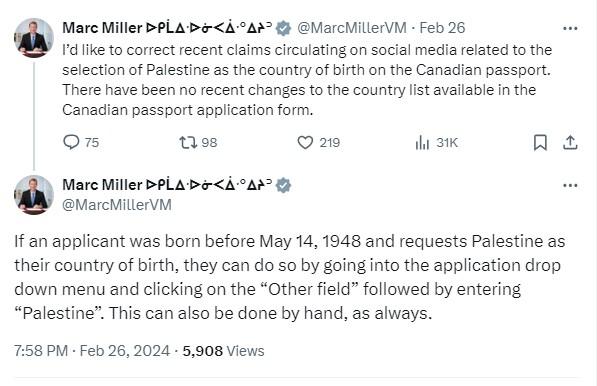
Task: Click the Feb 26 date link
Action: tap(442, 28)
